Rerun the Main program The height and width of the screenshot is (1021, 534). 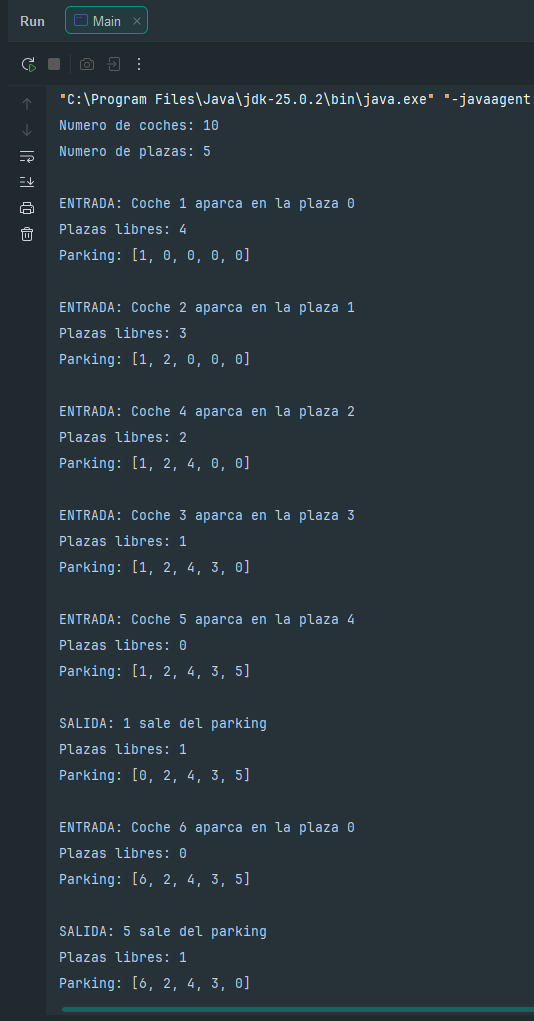pyautogui.click(x=28, y=64)
